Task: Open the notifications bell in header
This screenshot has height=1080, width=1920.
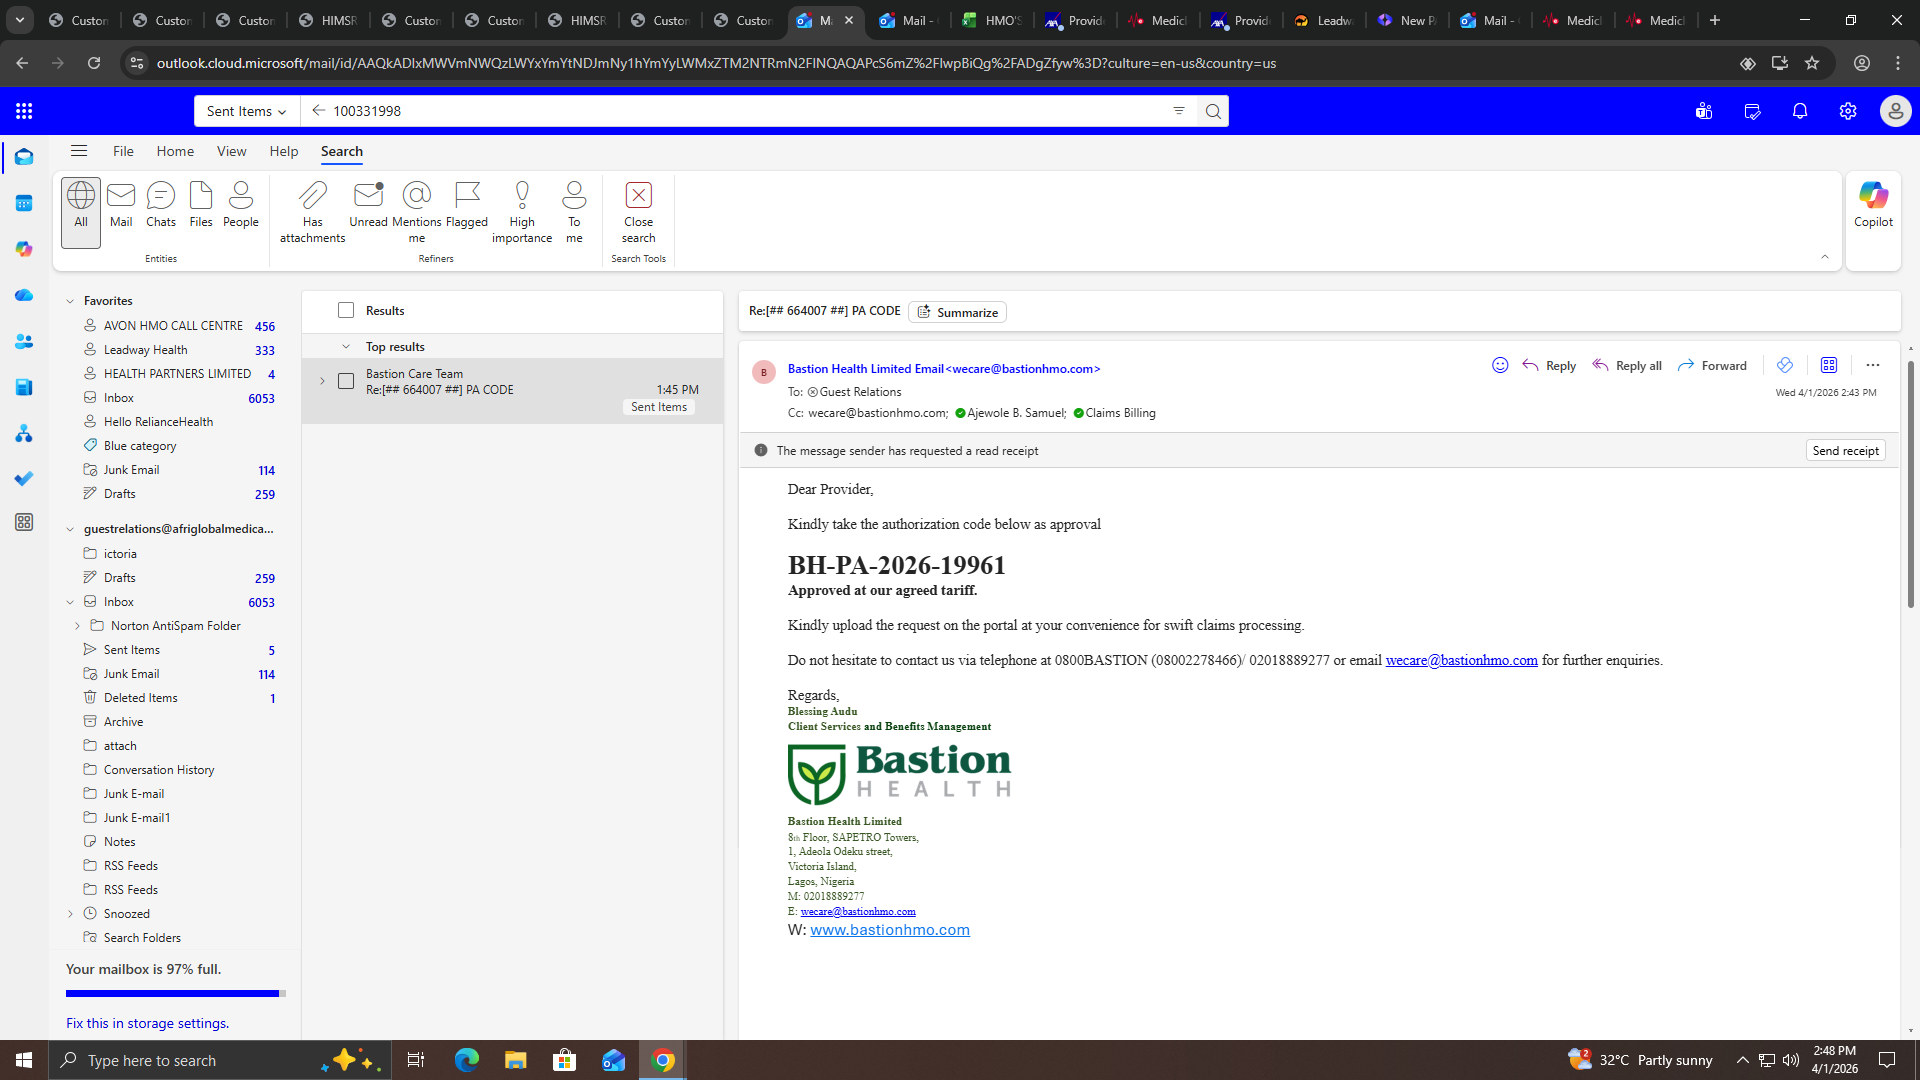Action: [x=1800, y=111]
